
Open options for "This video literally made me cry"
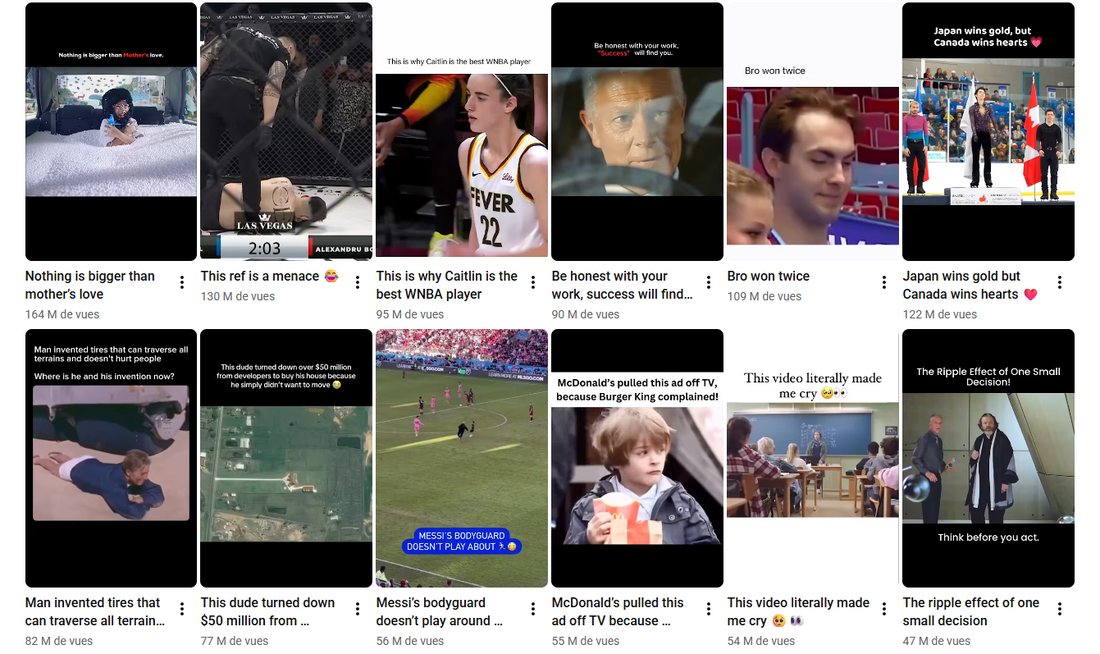click(884, 609)
